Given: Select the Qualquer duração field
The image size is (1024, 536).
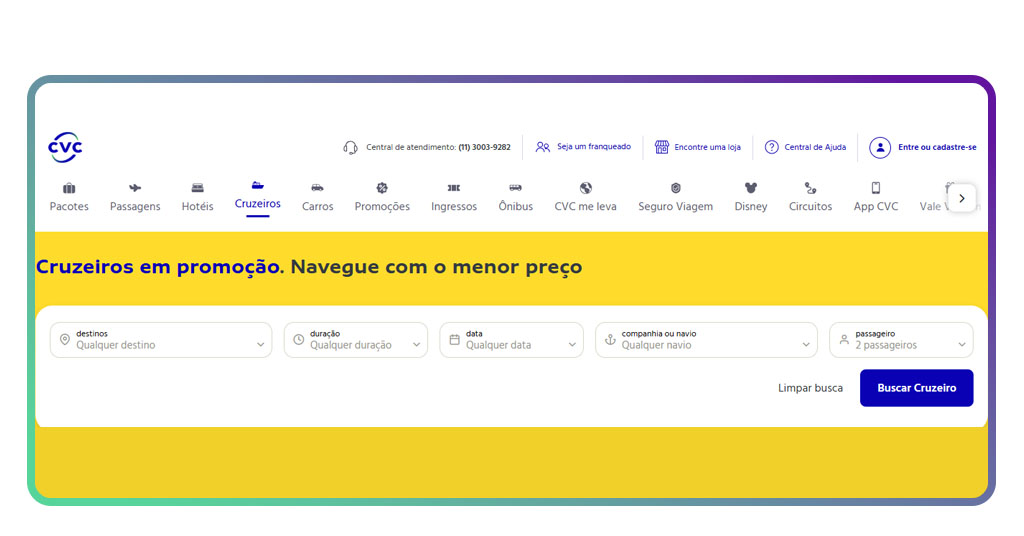Looking at the screenshot, I should pos(356,339).
